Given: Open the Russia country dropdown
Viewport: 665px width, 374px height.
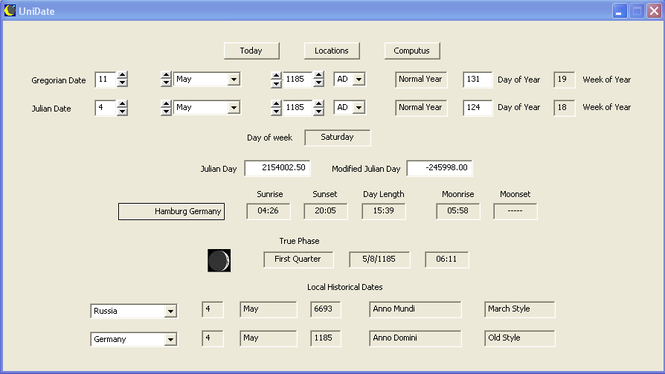Looking at the screenshot, I should tap(170, 311).
